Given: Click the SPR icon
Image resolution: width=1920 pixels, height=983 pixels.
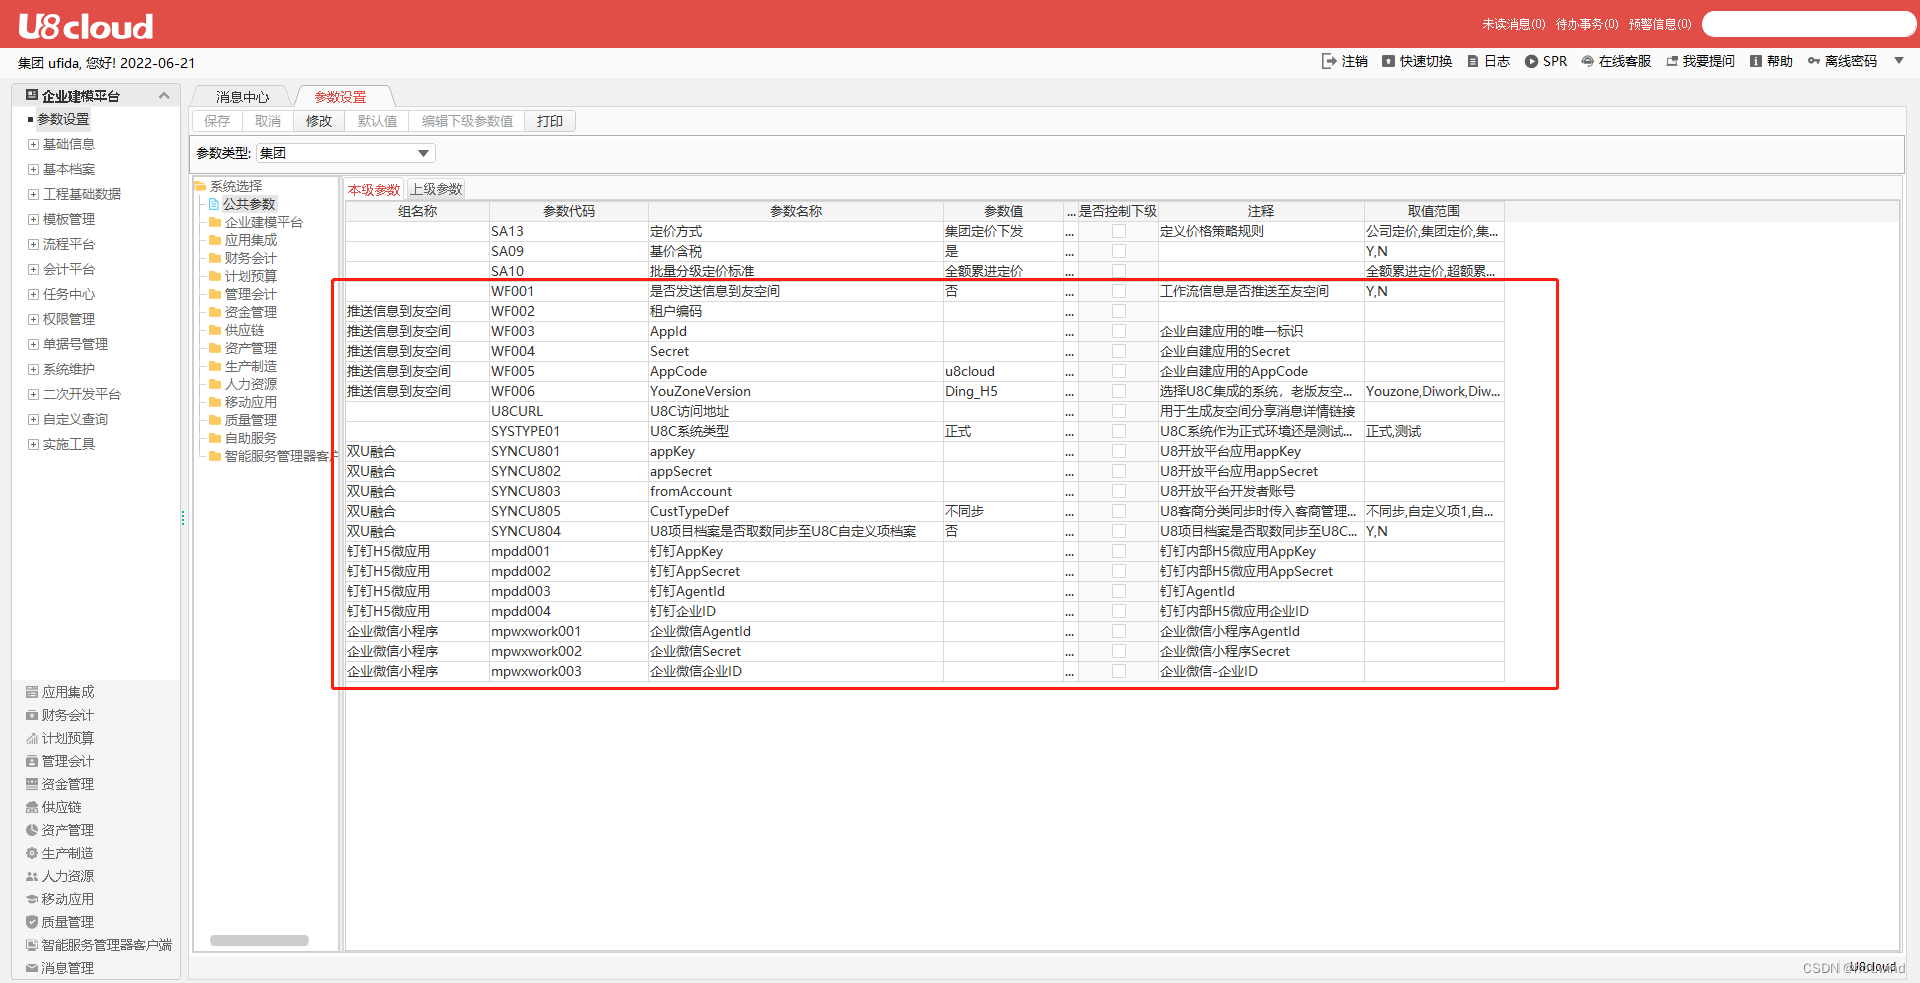Looking at the screenshot, I should pos(1545,61).
